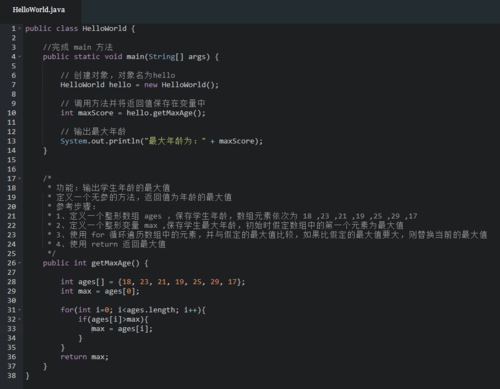Collapse the class fold arrow at line 1
Image resolution: width=500 pixels, height=389 pixels.
coord(19,29)
